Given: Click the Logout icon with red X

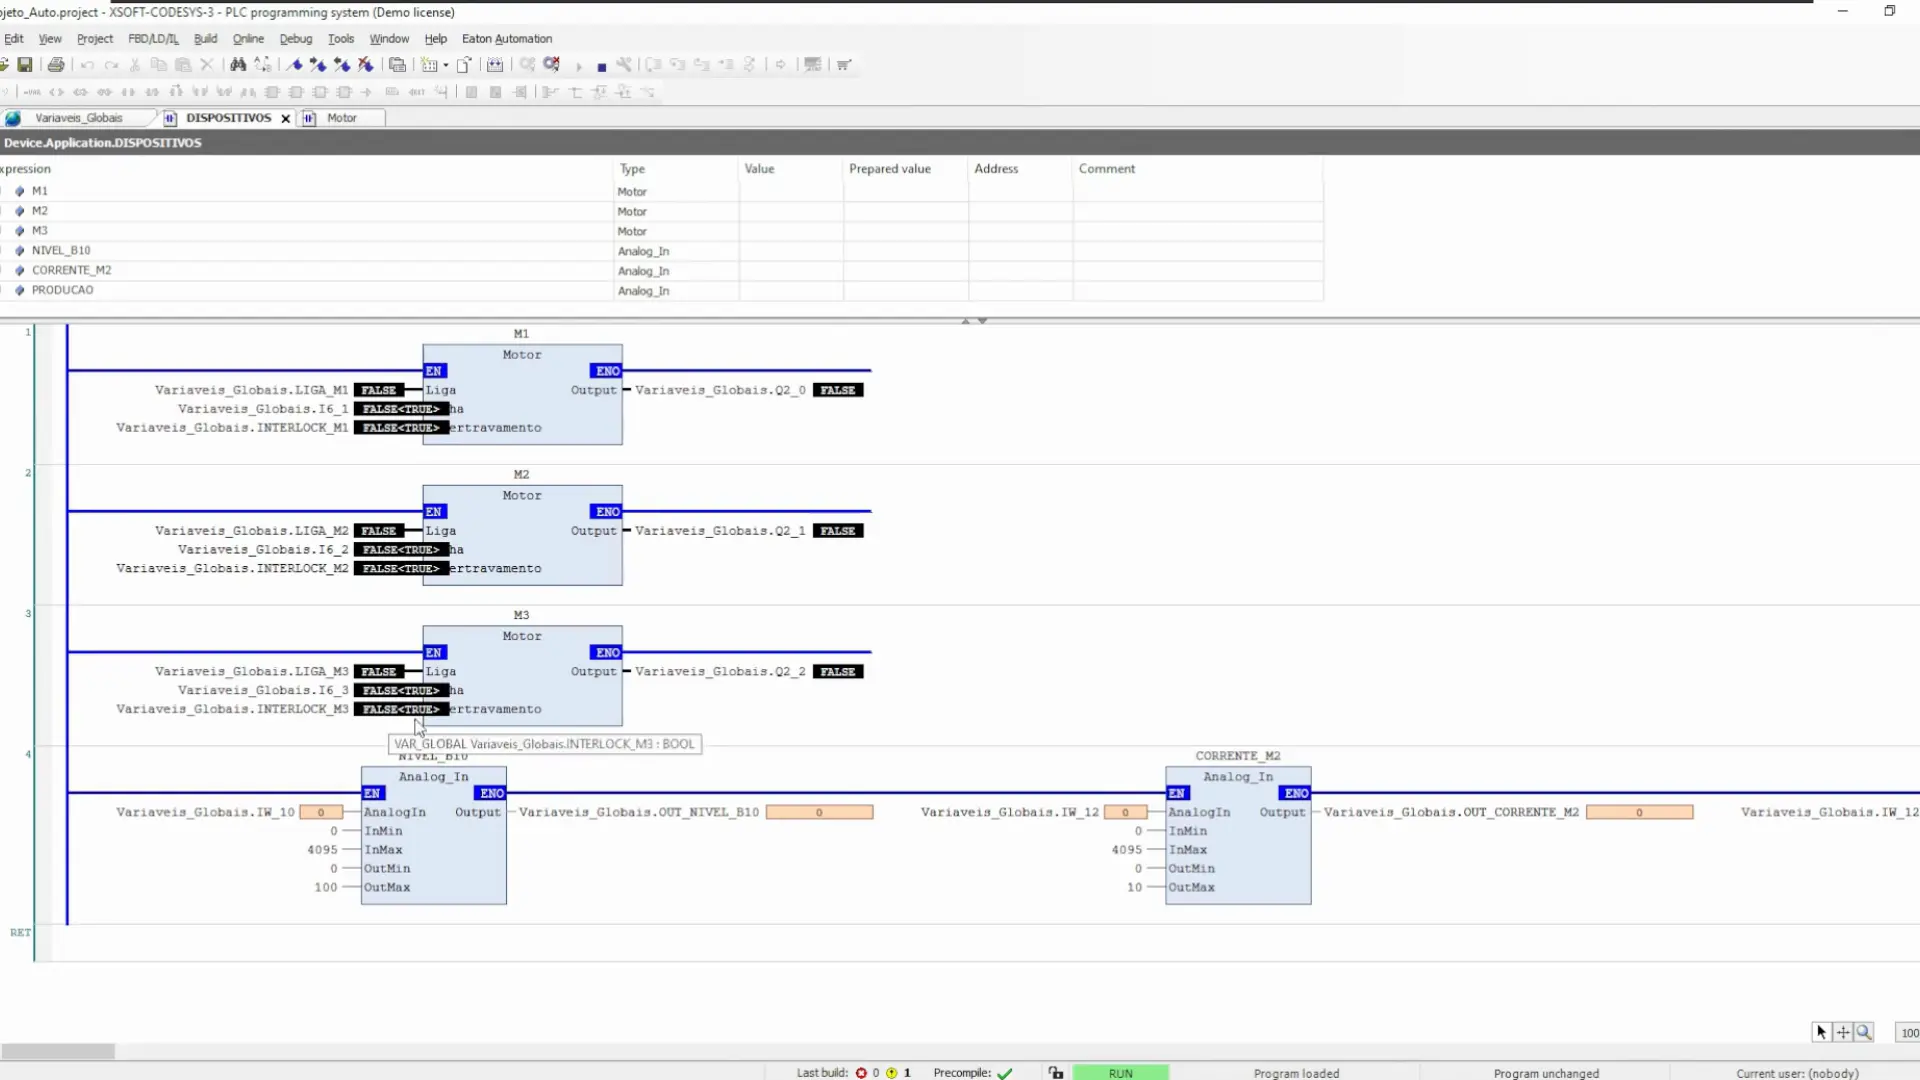Looking at the screenshot, I should pyautogui.click(x=552, y=65).
